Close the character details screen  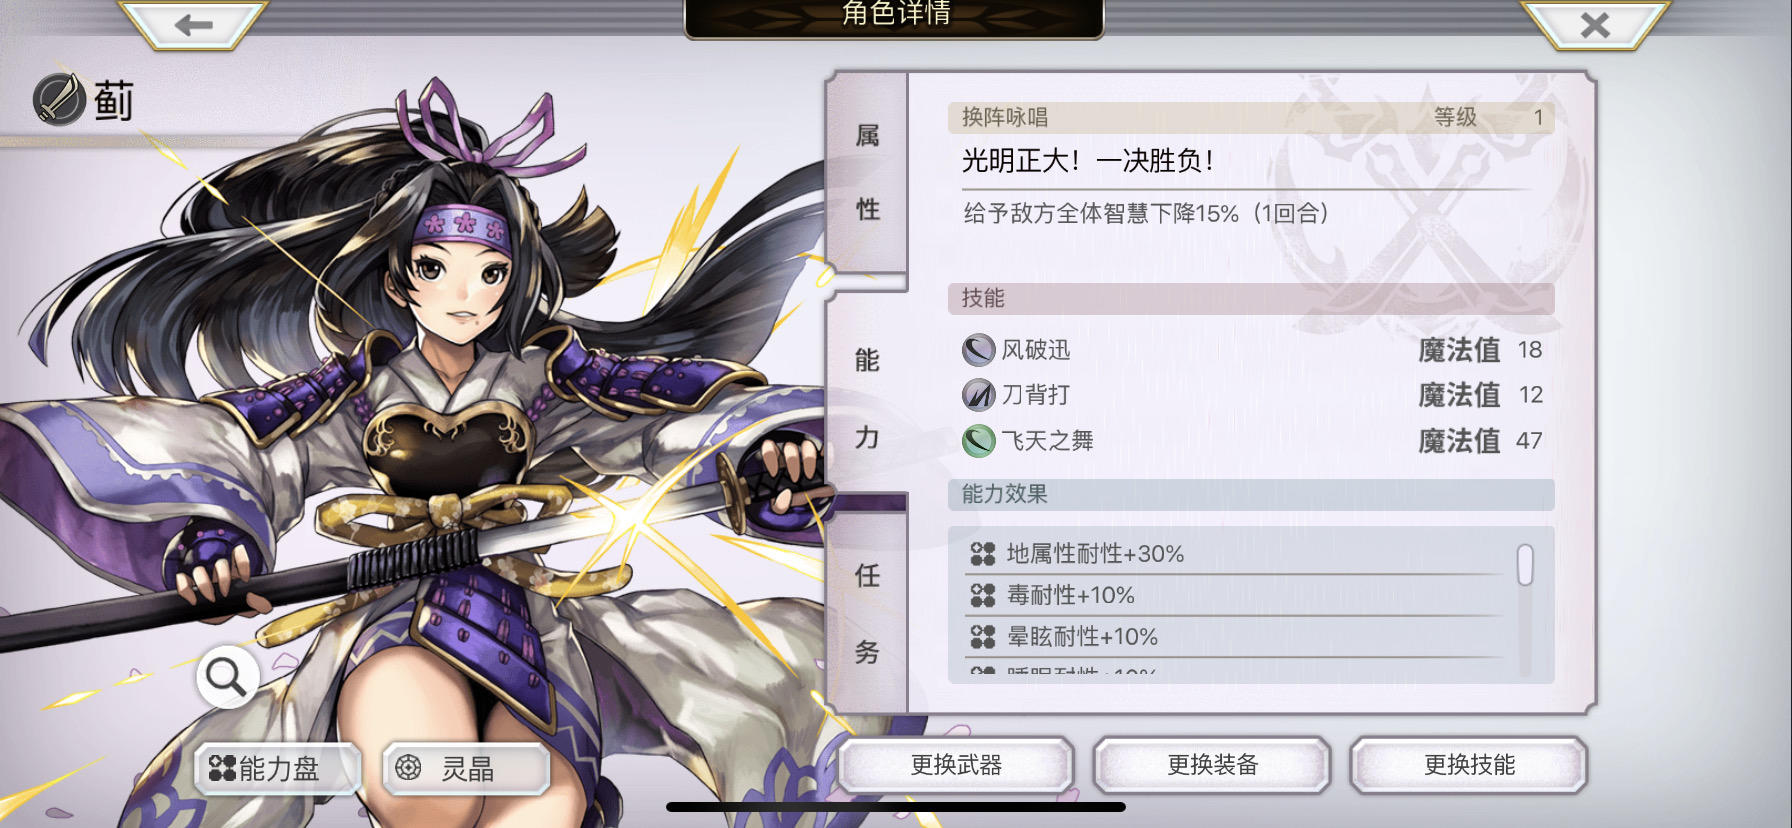click(1594, 24)
